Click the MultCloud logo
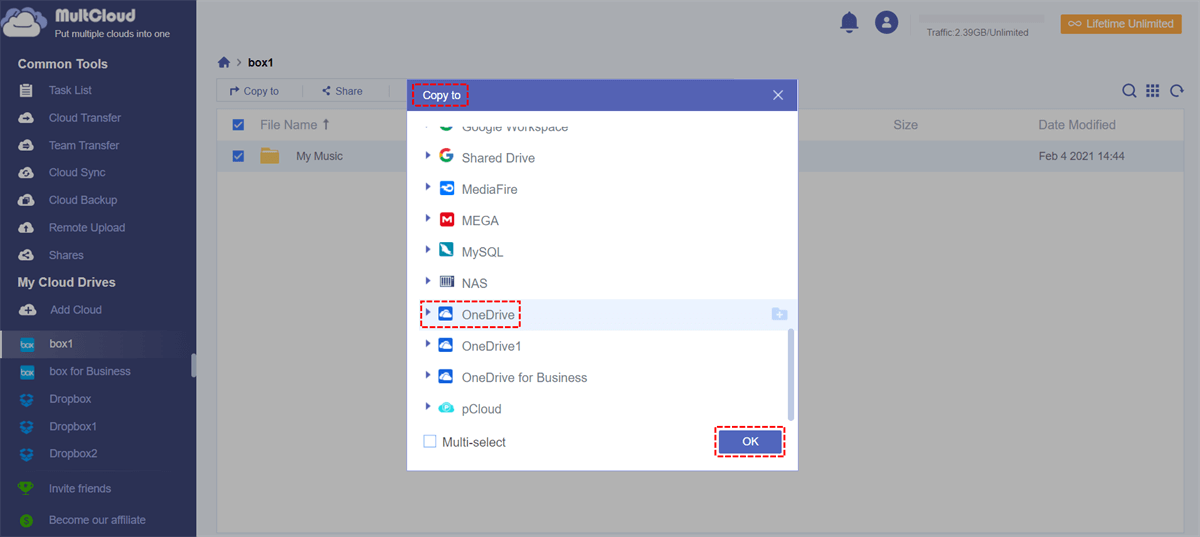The image size is (1200, 537). click(x=85, y=24)
